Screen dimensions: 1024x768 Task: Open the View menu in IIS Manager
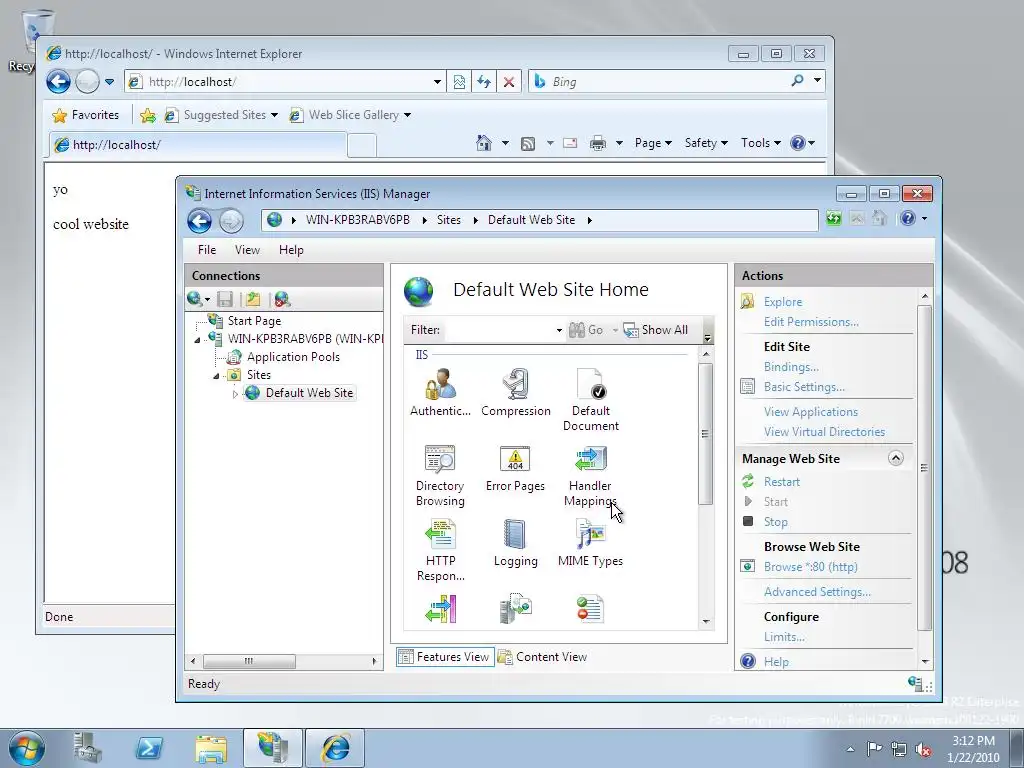click(248, 249)
